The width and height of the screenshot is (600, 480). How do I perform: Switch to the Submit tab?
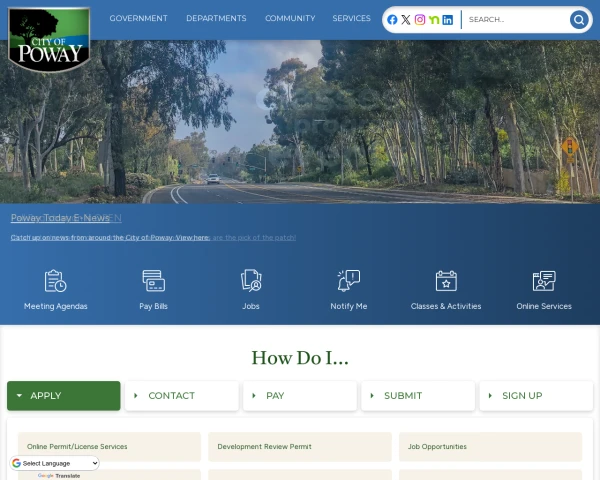click(x=418, y=396)
